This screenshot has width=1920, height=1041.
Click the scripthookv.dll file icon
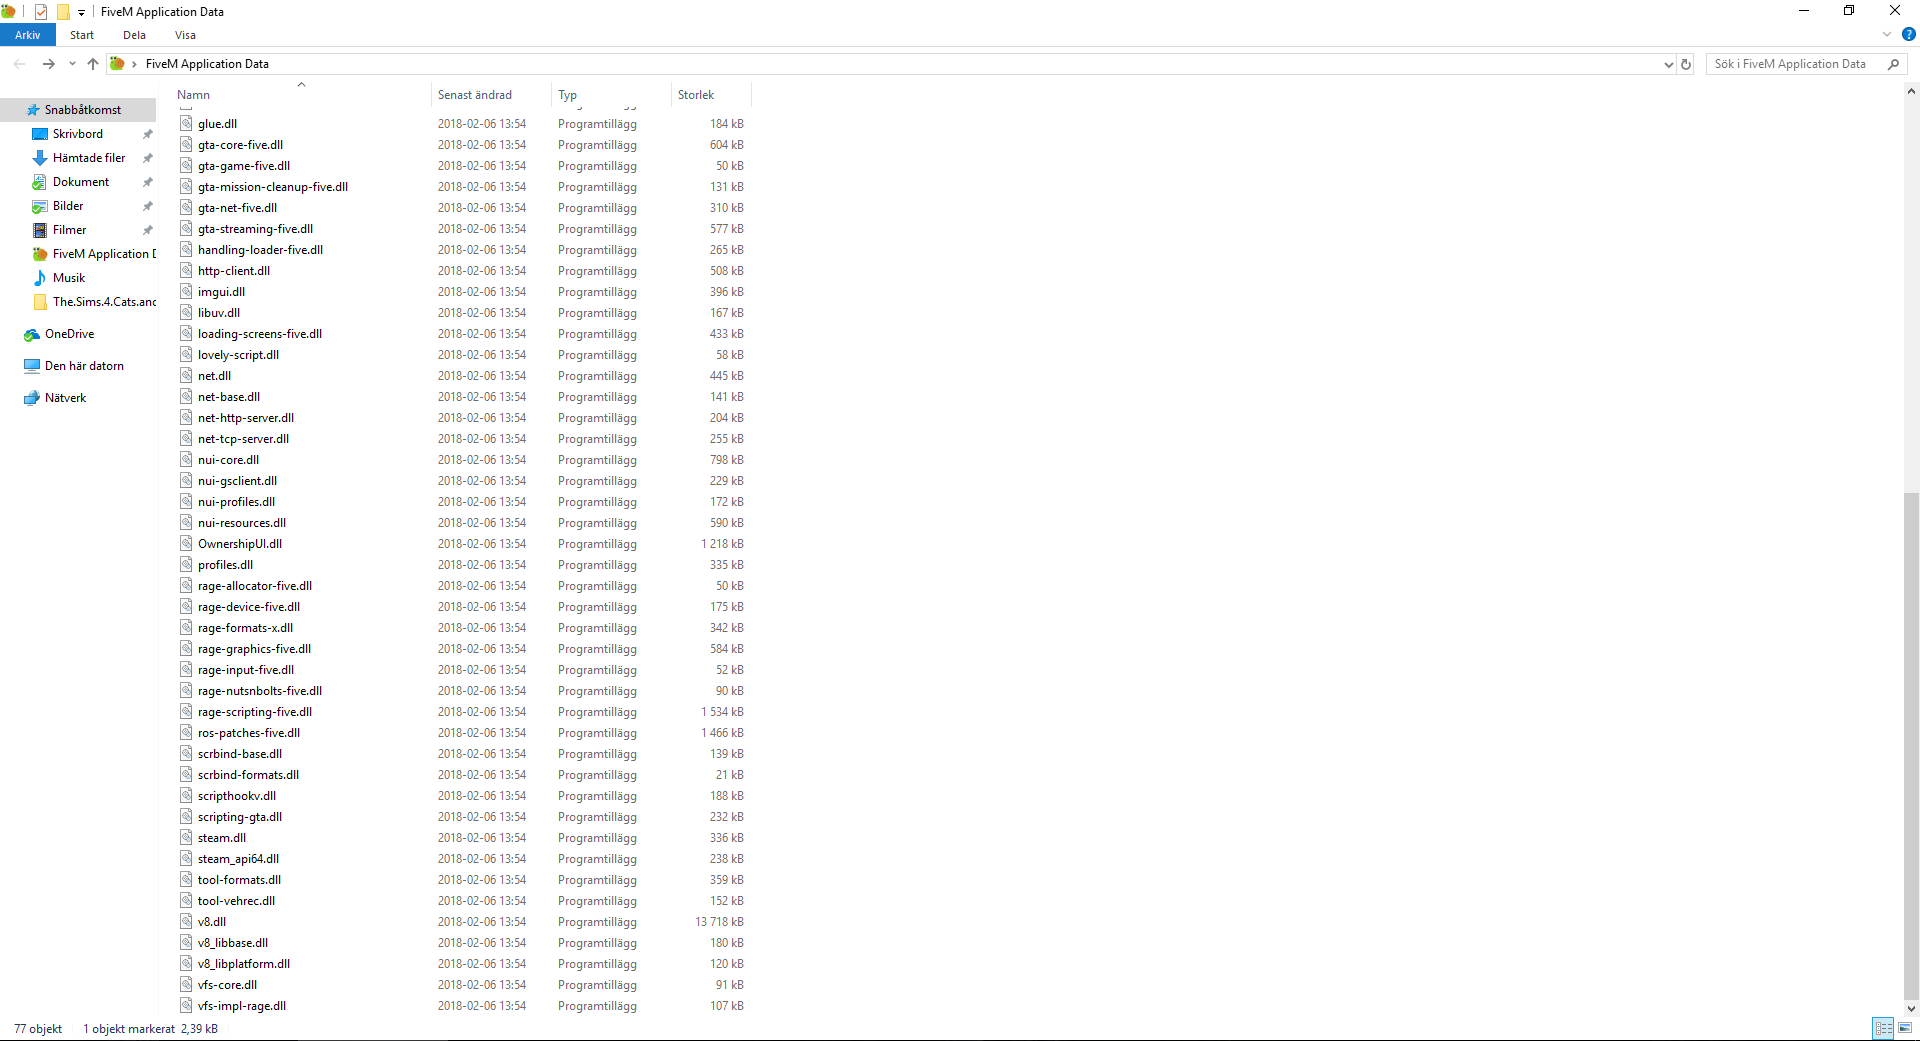[186, 796]
